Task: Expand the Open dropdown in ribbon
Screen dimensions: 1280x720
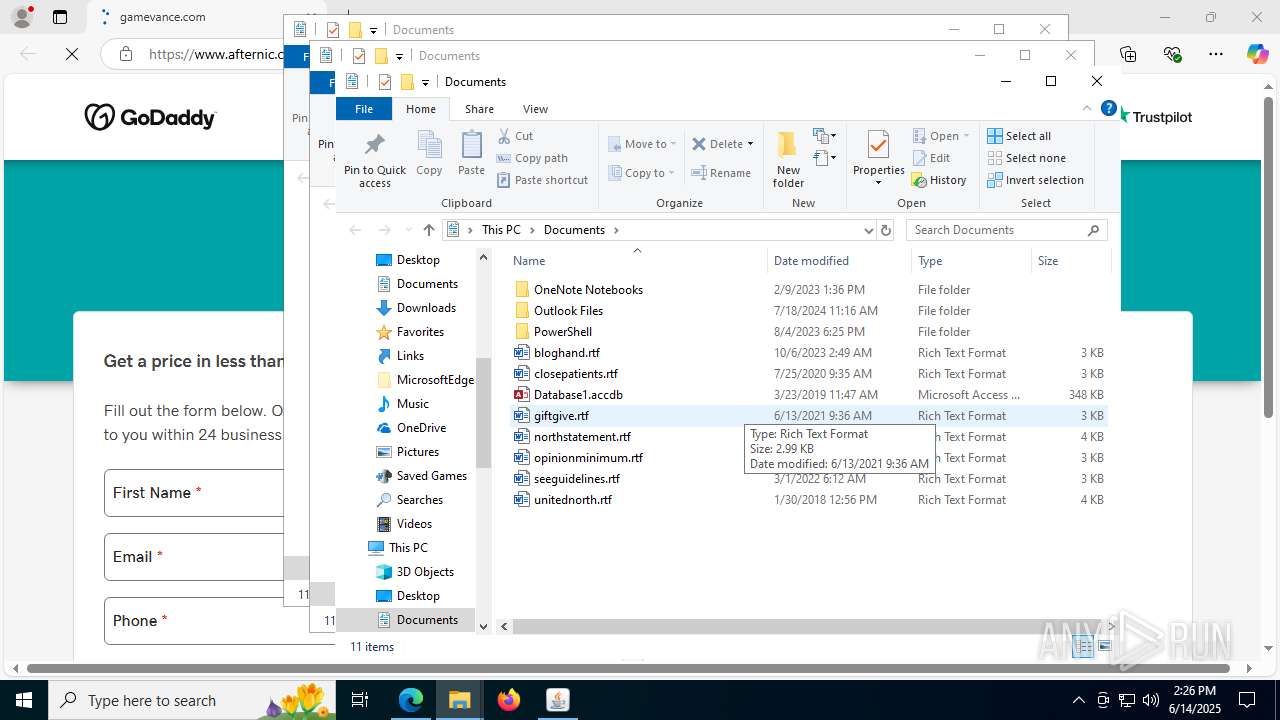Action: (x=941, y=136)
